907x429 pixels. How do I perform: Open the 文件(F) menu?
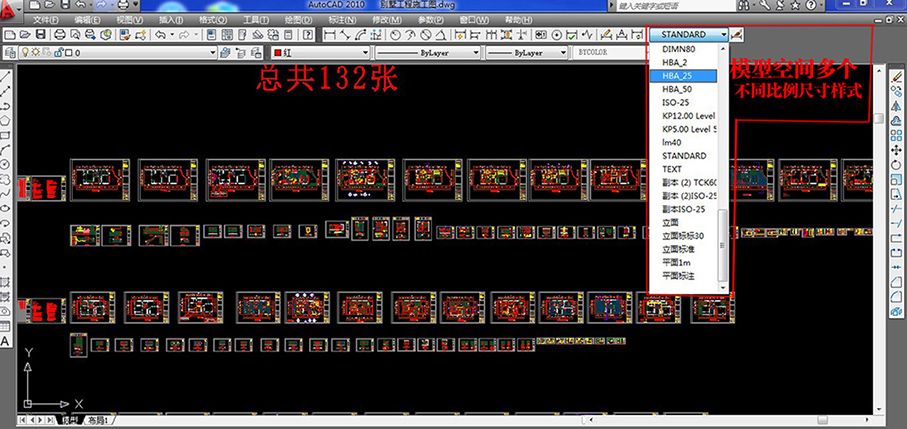point(46,20)
